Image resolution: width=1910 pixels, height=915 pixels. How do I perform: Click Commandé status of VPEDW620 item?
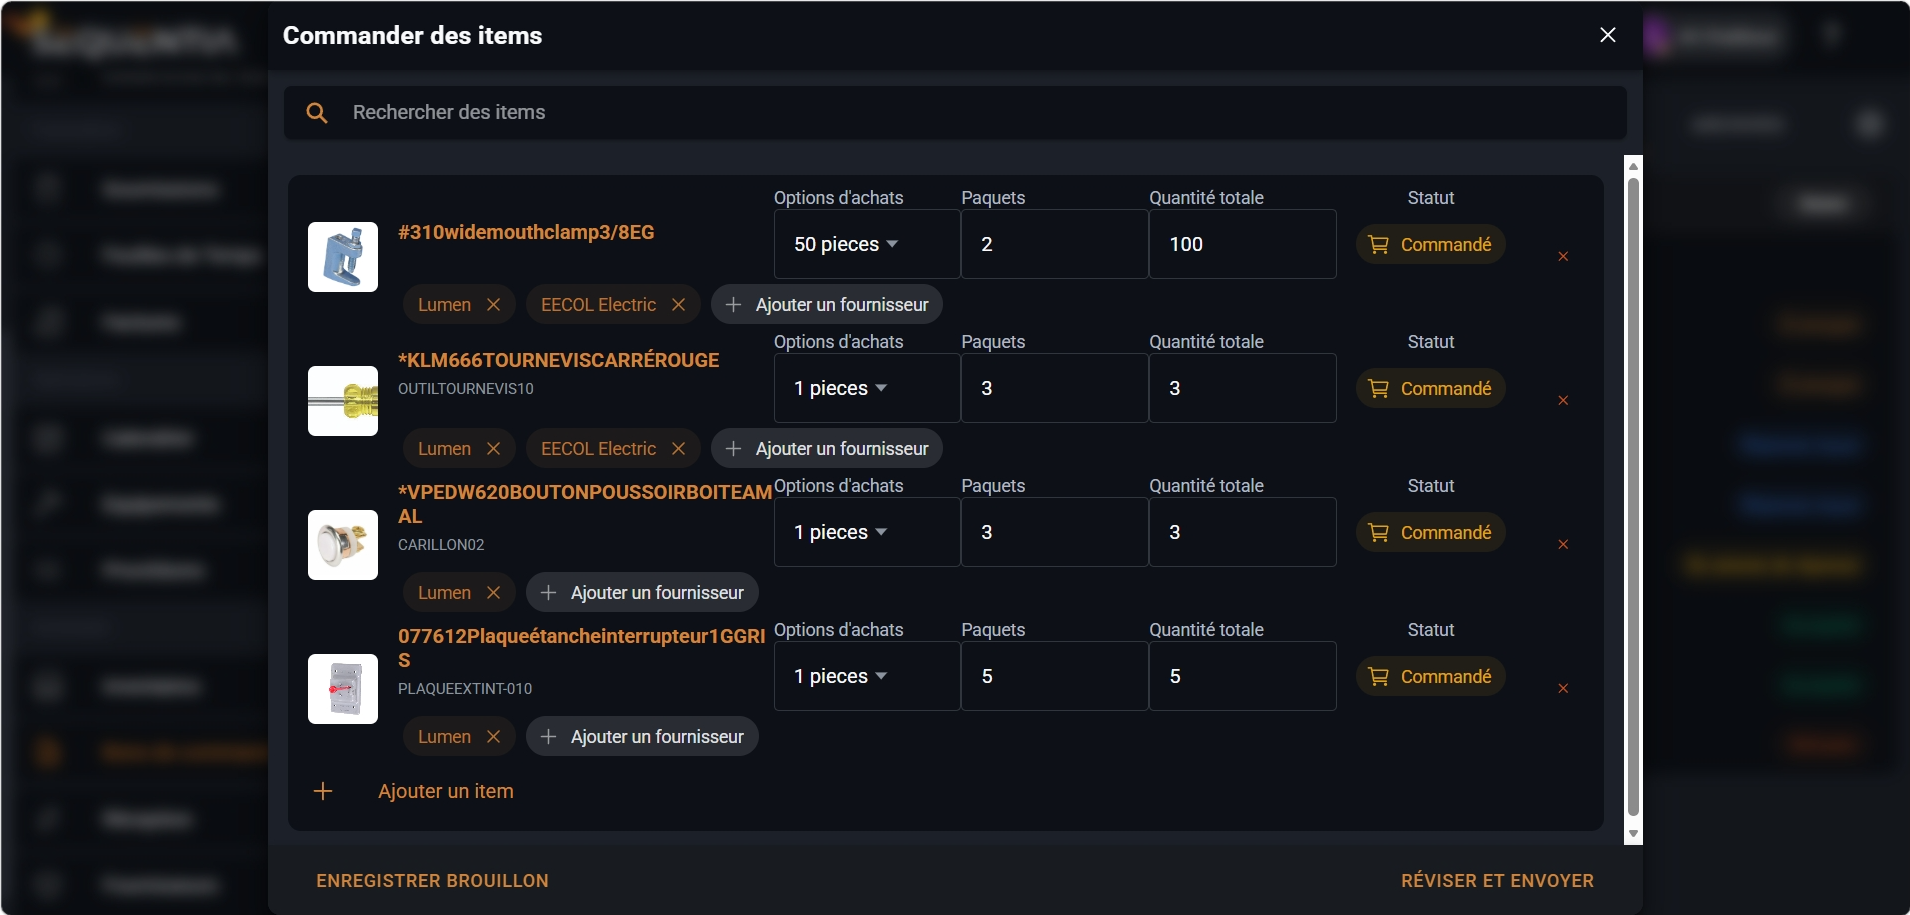1430,532
